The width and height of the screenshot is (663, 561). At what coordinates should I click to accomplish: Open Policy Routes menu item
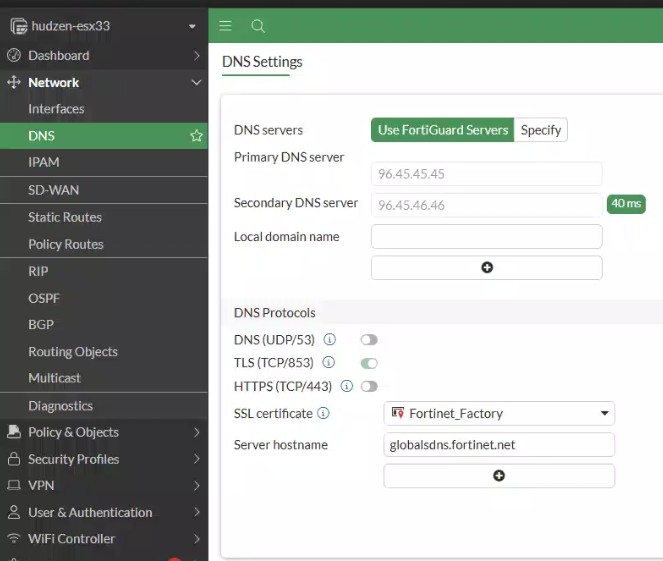pos(104,244)
